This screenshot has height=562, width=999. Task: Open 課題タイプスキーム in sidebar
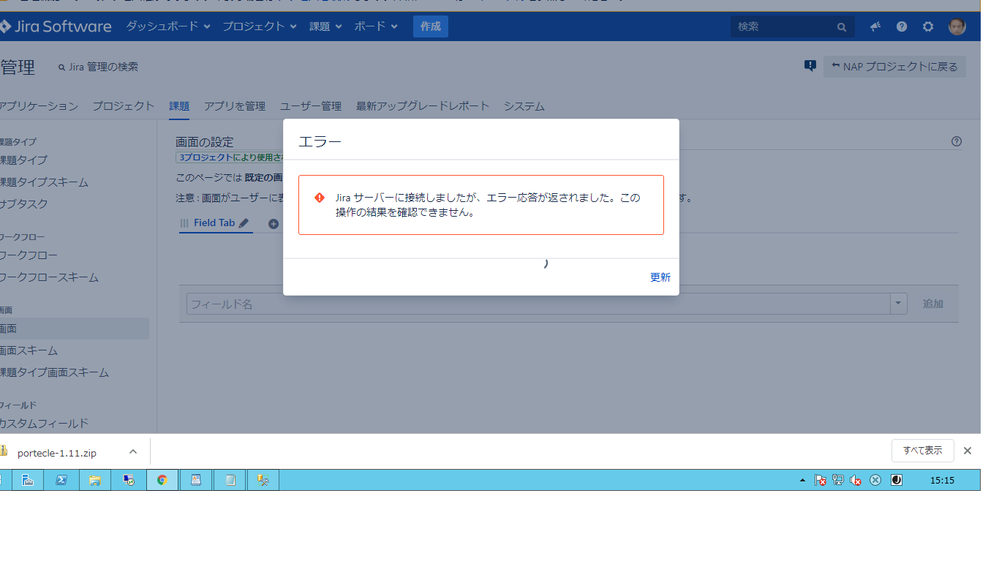(44, 182)
